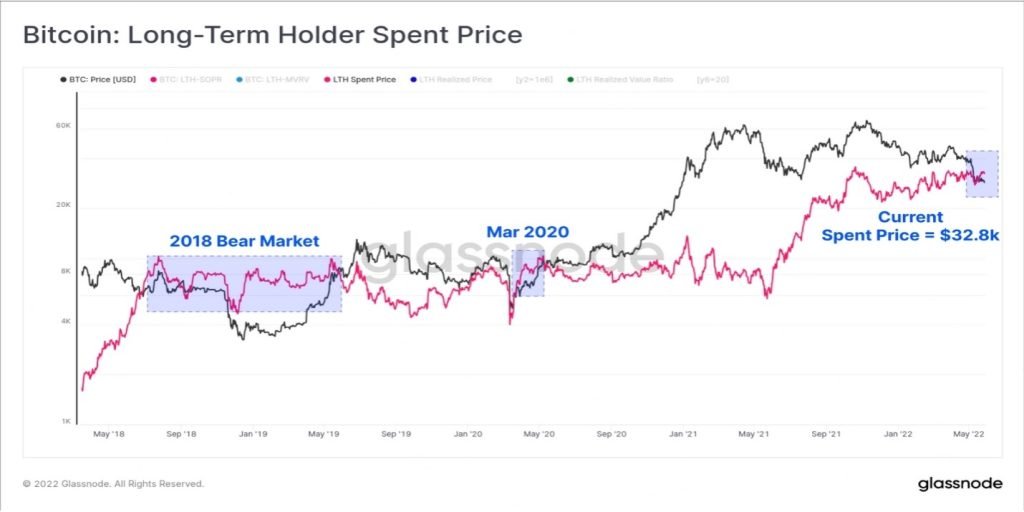Screen dimensions: 1024x512
Task: Click the black dot beside BTC: Price
Action: pos(63,80)
